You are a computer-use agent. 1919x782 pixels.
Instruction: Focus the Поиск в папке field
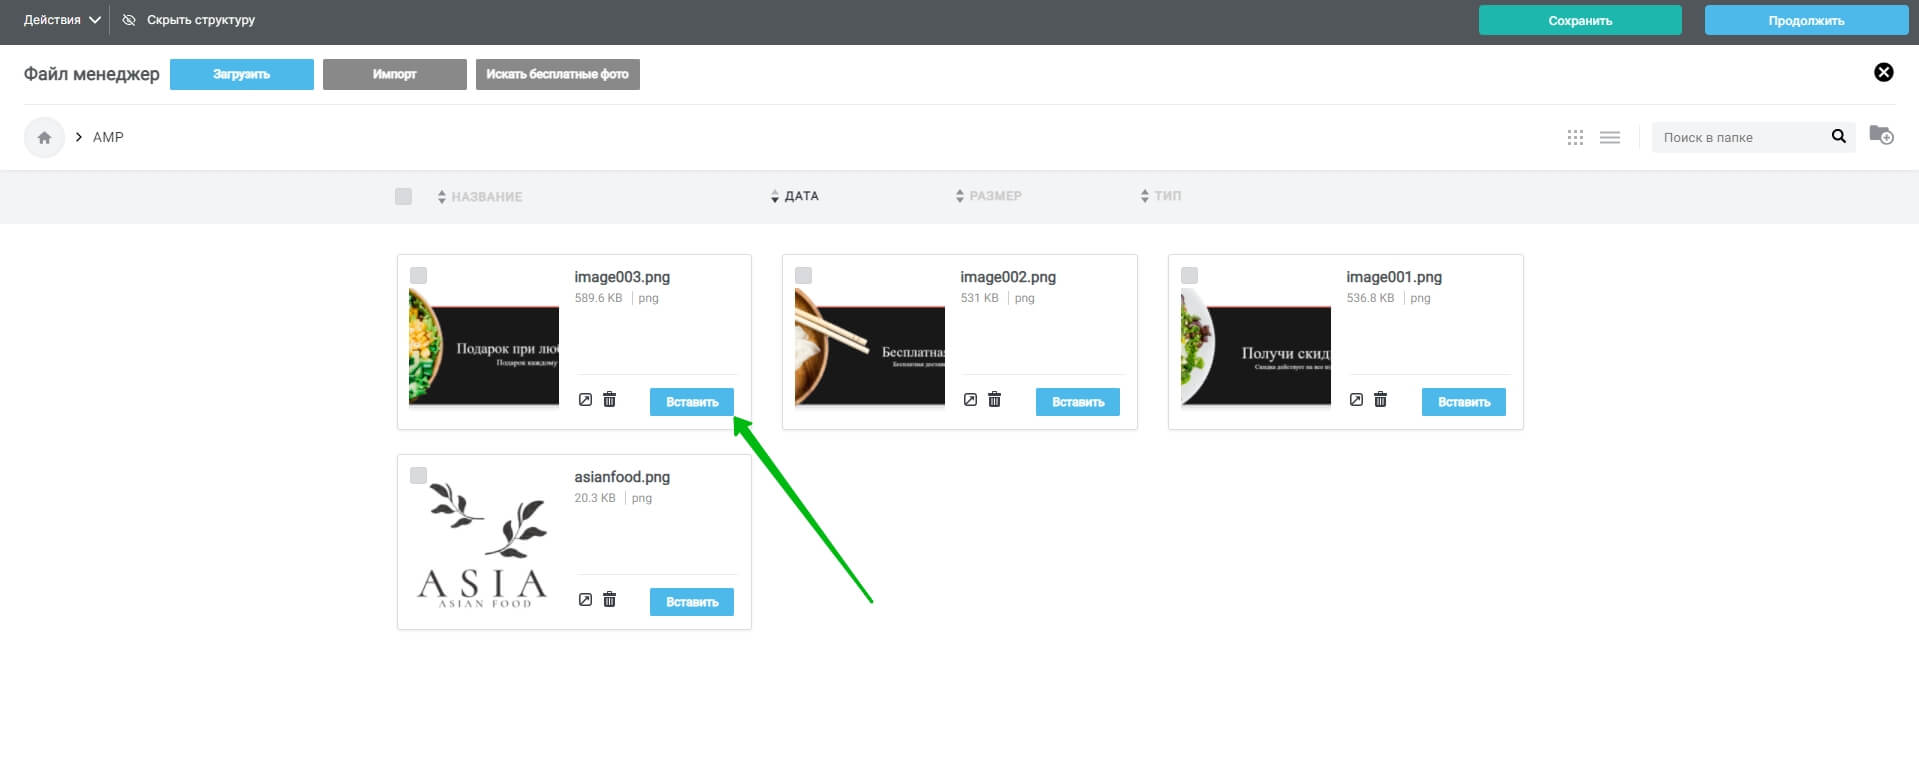[x=1738, y=137]
